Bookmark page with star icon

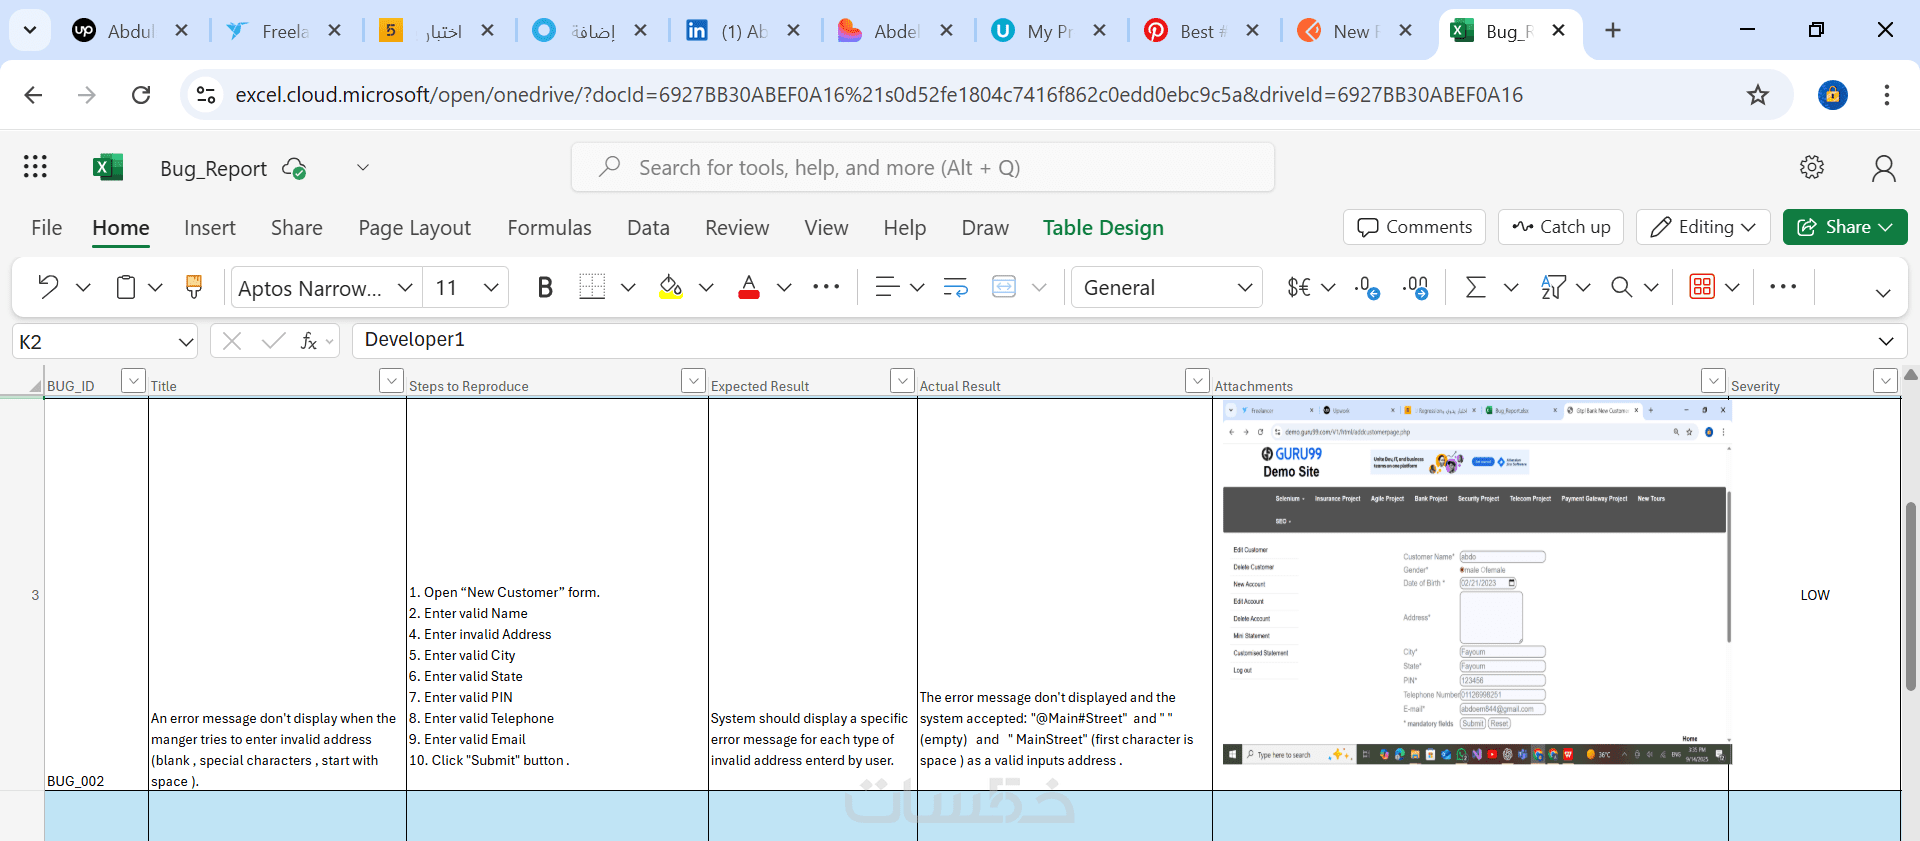(1758, 95)
